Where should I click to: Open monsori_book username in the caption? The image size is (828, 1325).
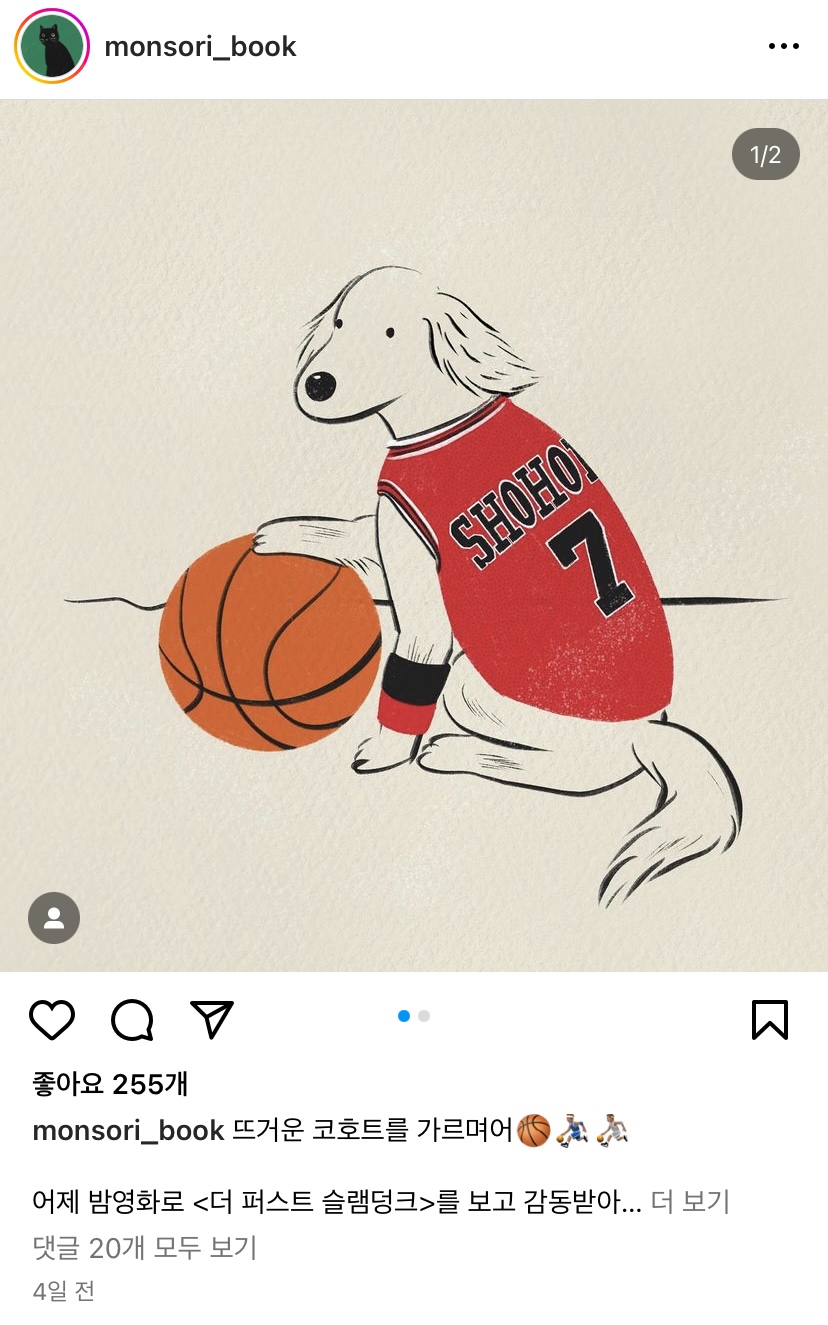tap(128, 1131)
